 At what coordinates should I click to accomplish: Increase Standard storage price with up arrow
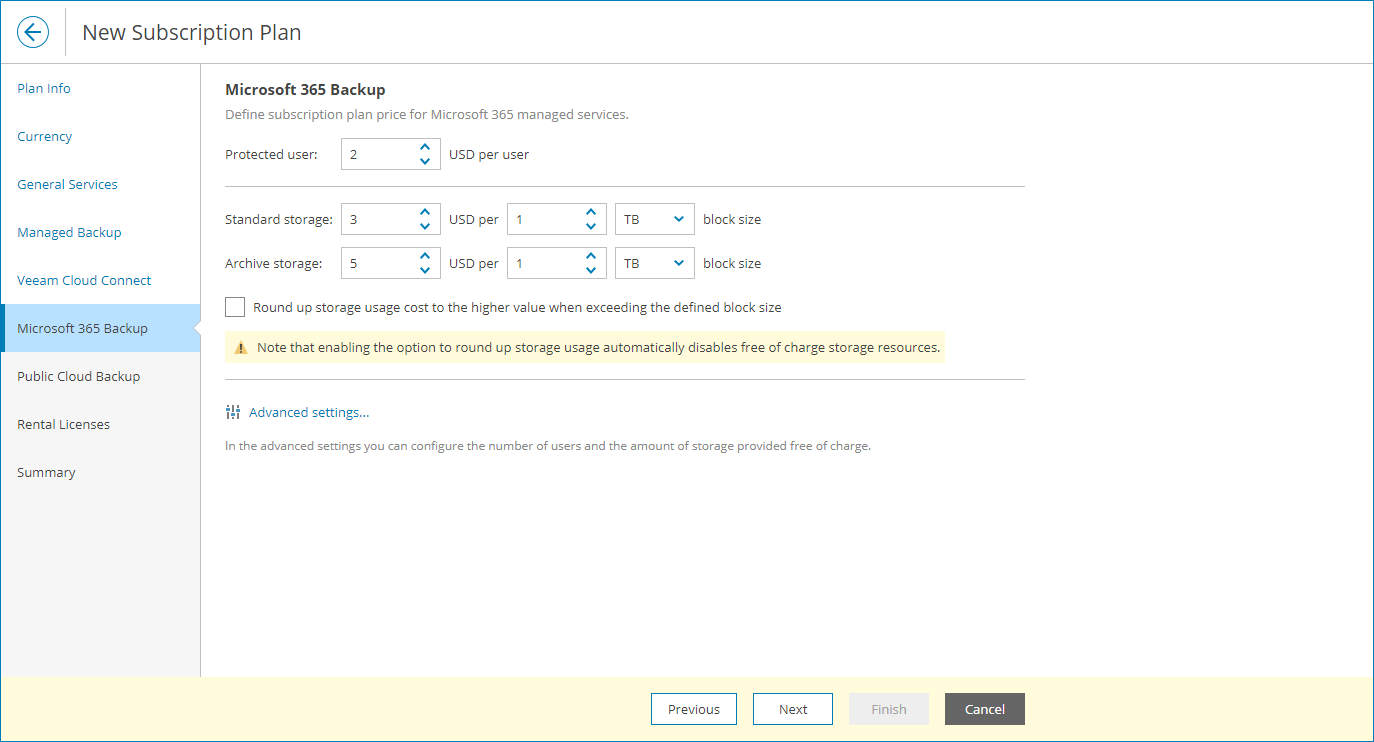coord(425,212)
